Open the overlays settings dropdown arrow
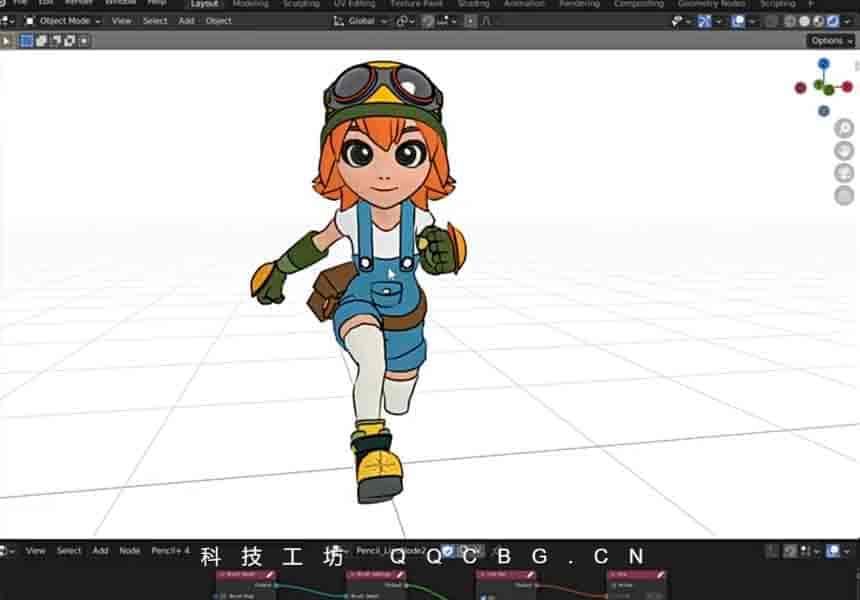The image size is (860, 600). pos(752,21)
